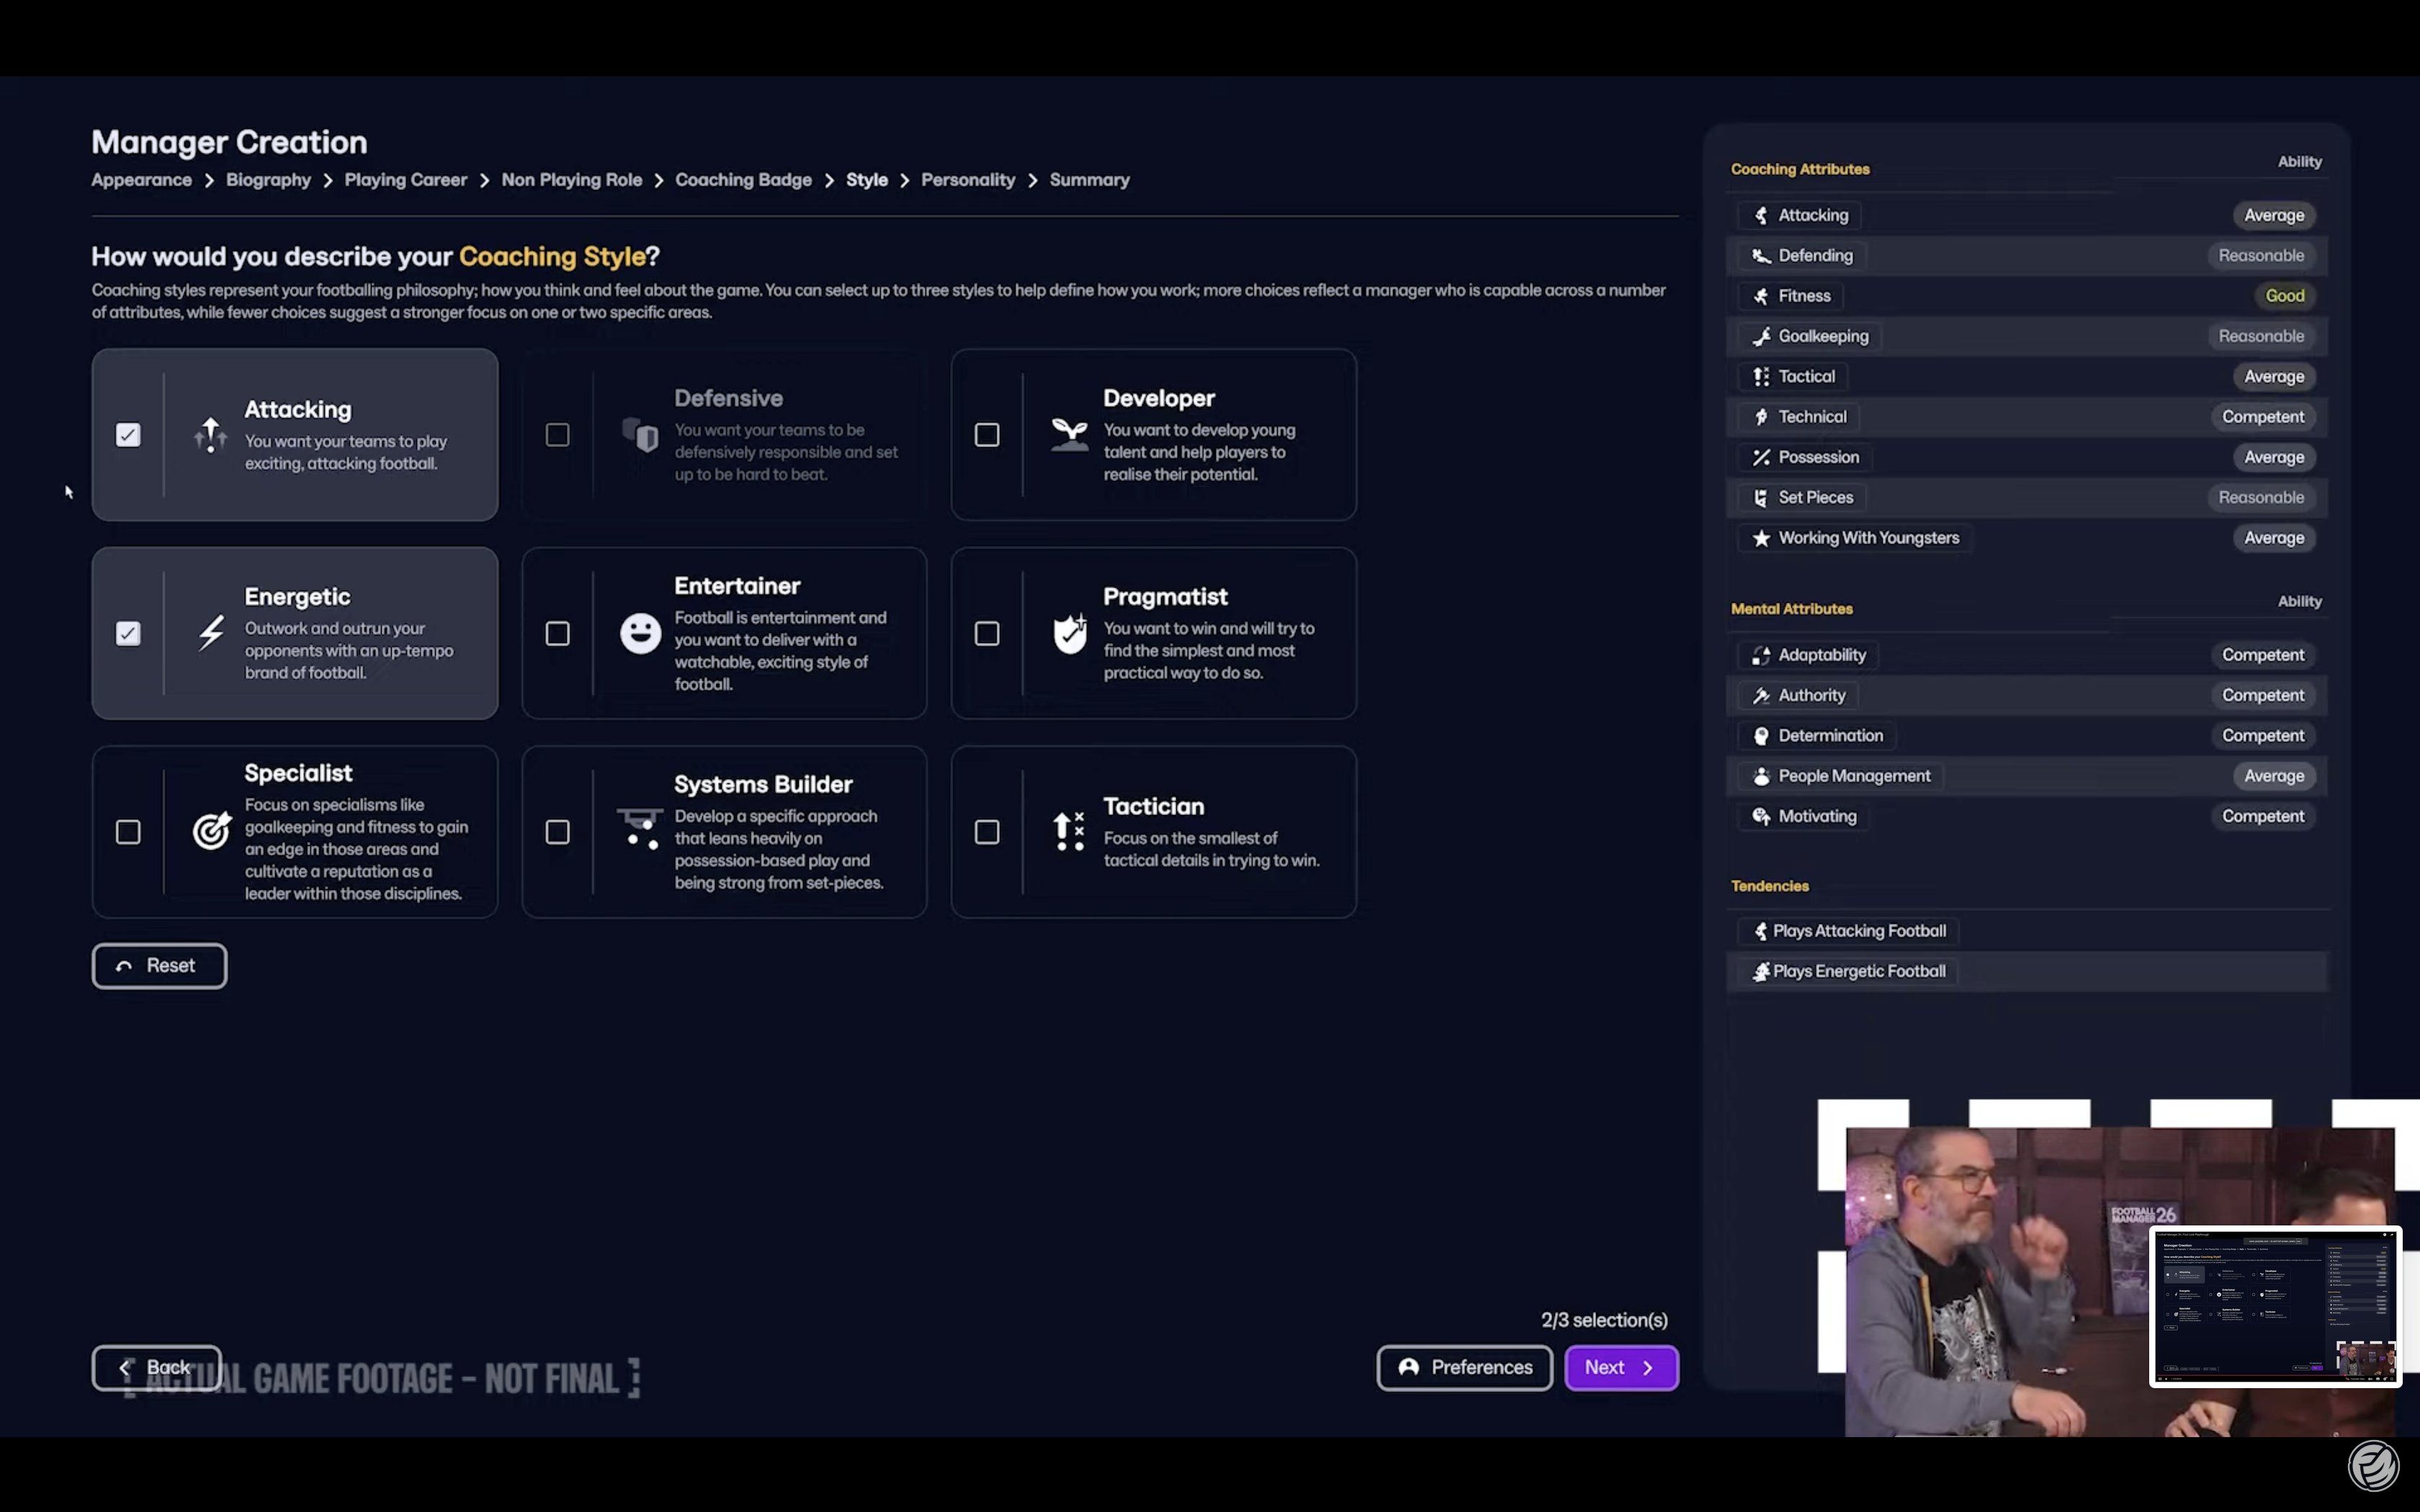
Task: Jump to the Summary breadcrumb step
Action: click(x=1089, y=180)
